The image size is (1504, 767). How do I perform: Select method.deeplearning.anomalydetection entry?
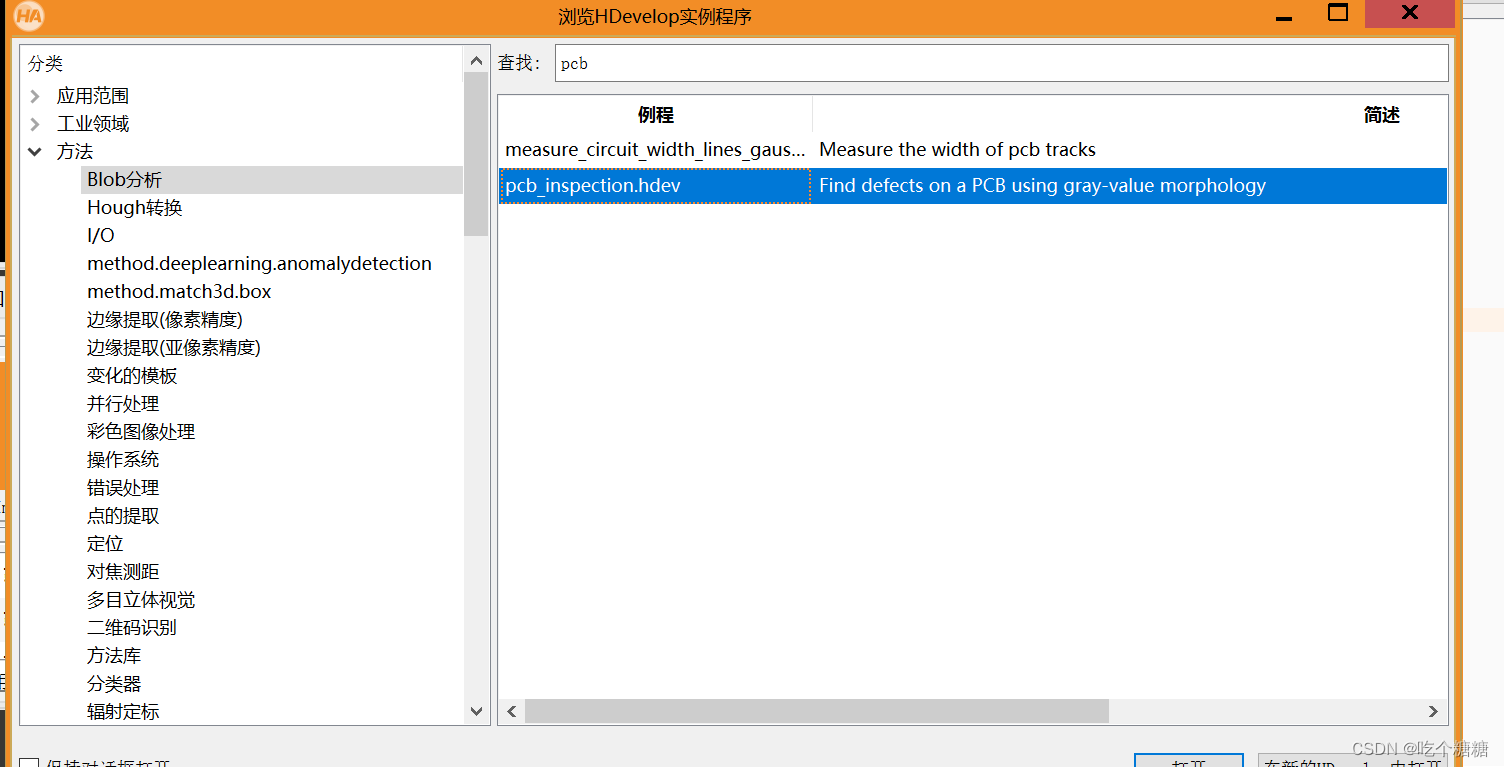[x=260, y=264]
